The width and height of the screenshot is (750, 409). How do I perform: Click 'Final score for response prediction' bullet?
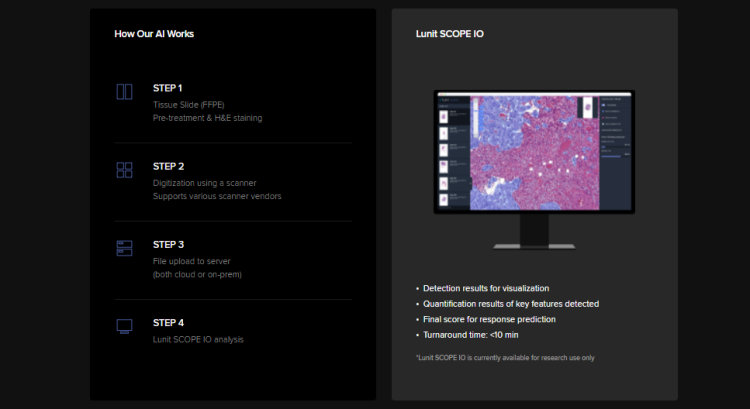click(489, 319)
